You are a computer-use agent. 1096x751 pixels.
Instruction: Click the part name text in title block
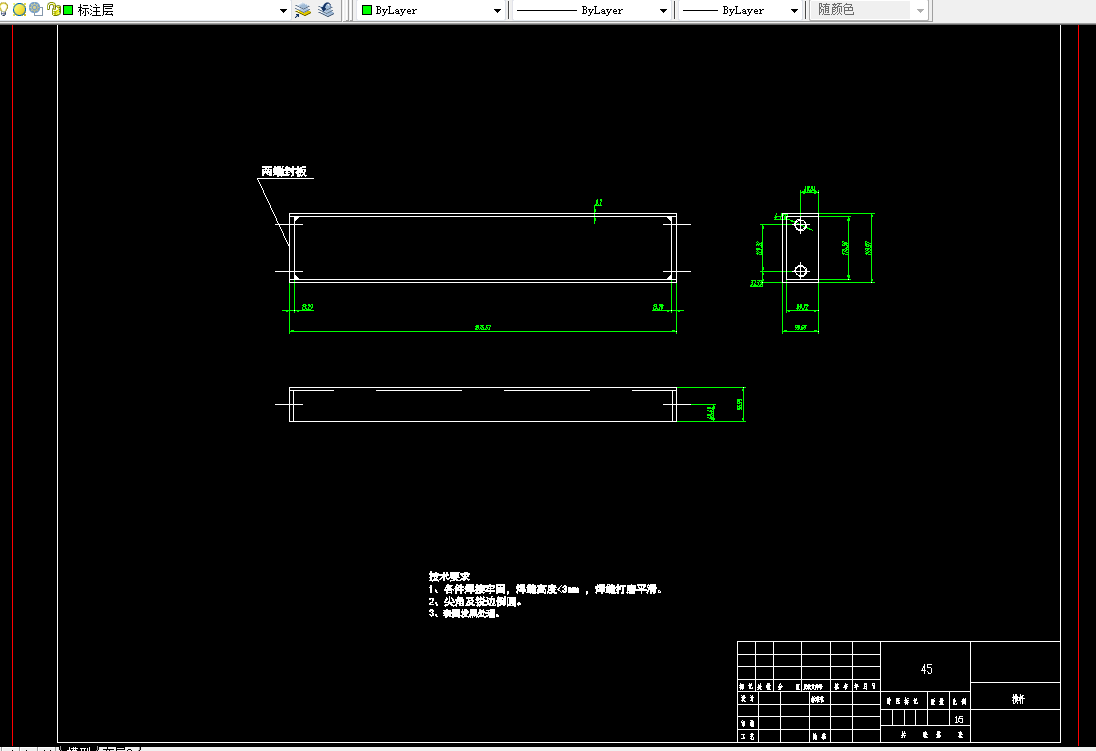[1018, 699]
